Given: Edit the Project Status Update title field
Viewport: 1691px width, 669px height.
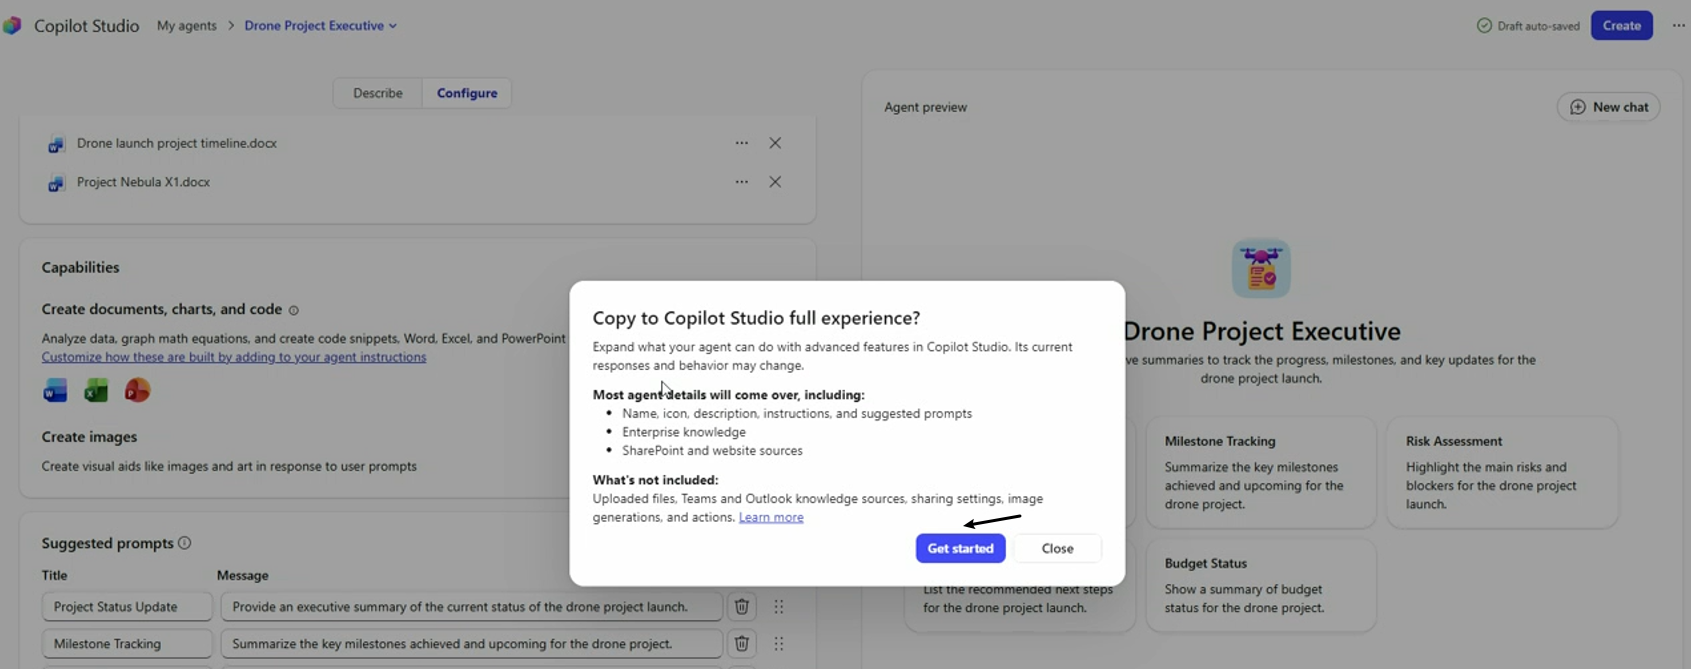Looking at the screenshot, I should pos(127,606).
